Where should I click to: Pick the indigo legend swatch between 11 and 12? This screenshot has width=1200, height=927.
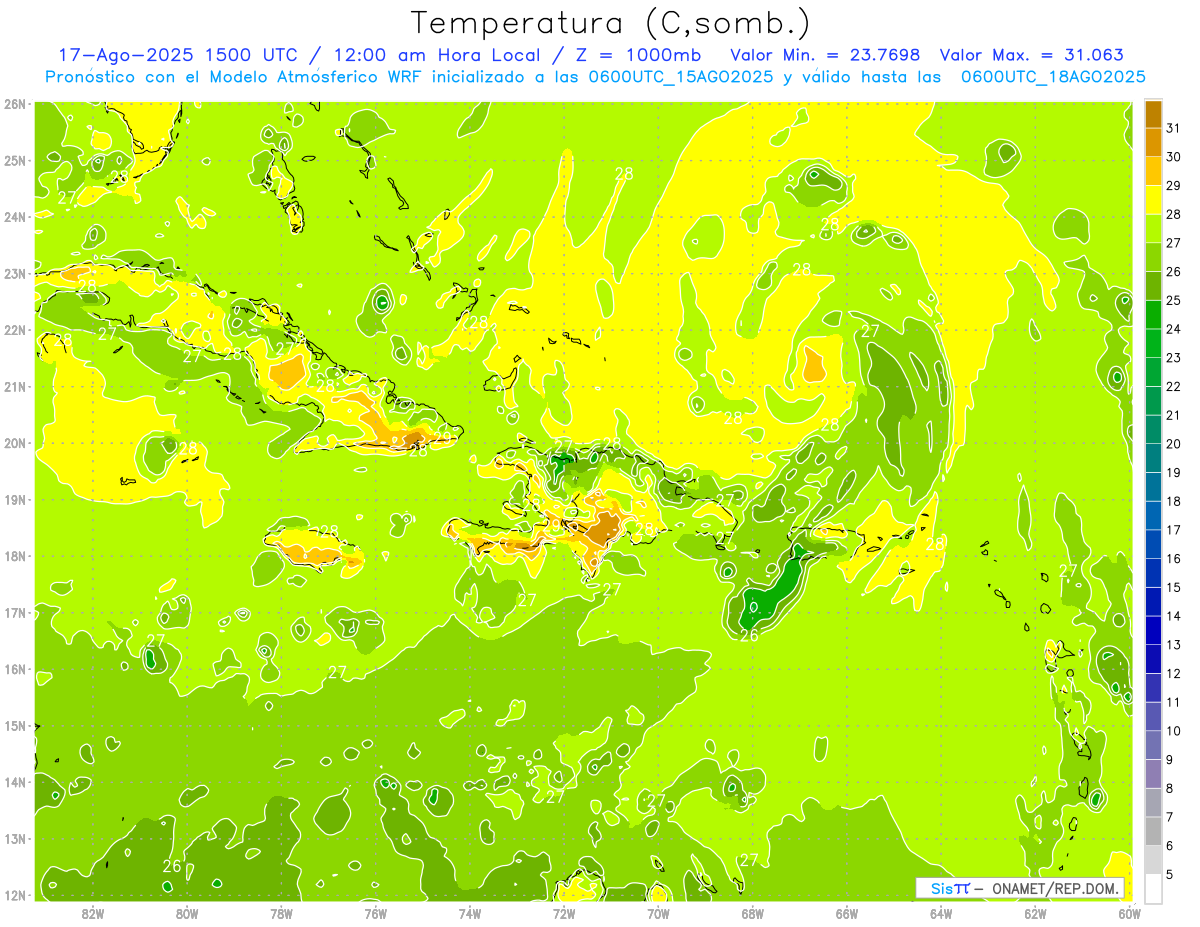(1153, 687)
